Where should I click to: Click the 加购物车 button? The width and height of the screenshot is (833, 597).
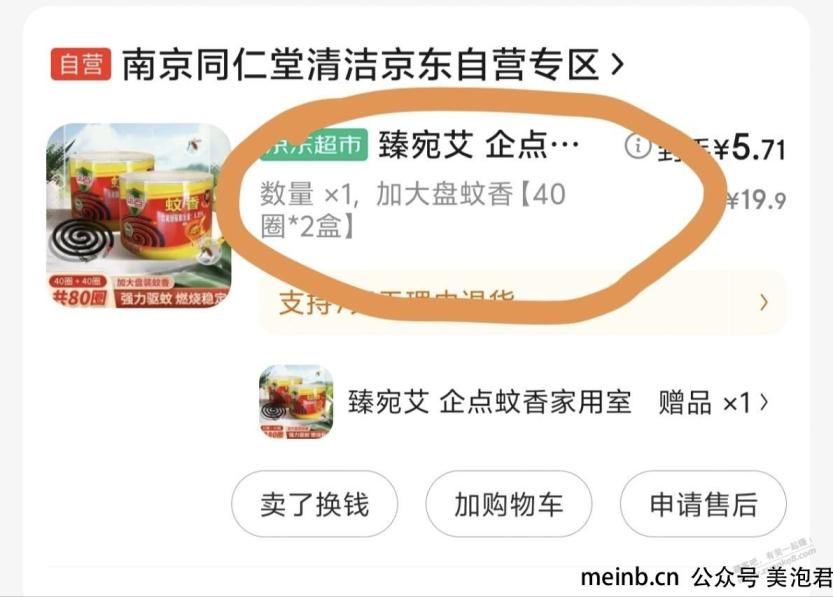508,504
